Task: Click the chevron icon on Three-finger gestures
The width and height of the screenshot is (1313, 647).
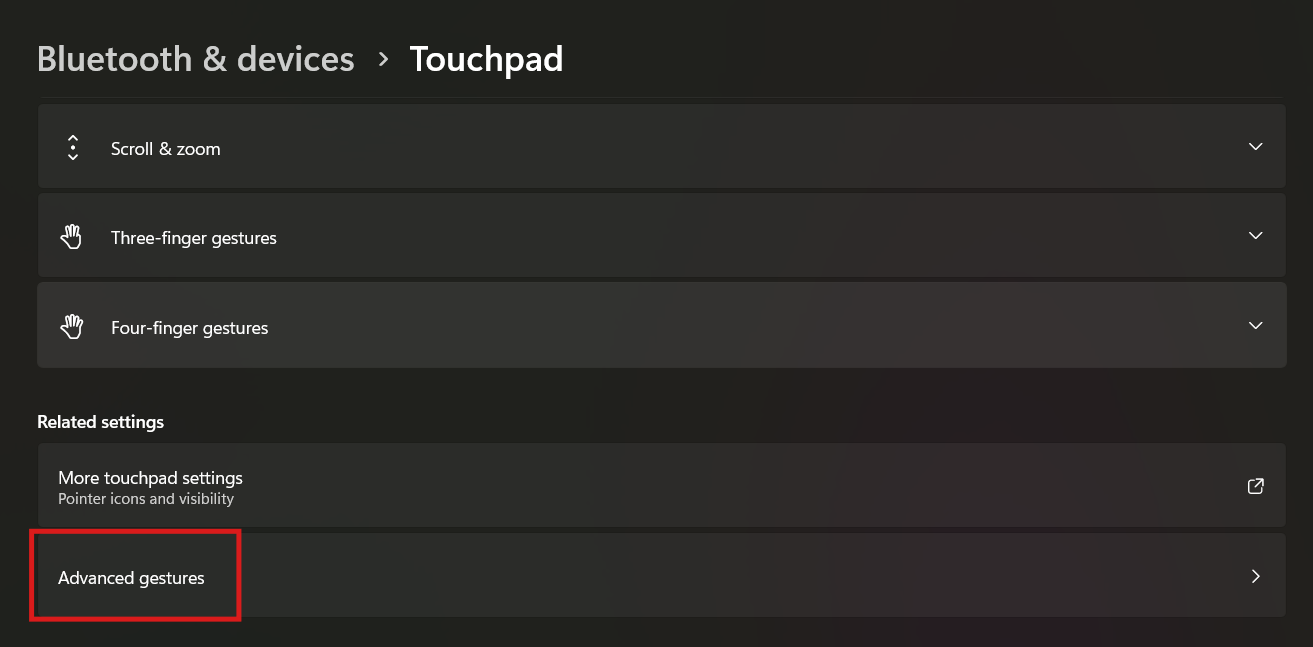Action: tap(1255, 236)
